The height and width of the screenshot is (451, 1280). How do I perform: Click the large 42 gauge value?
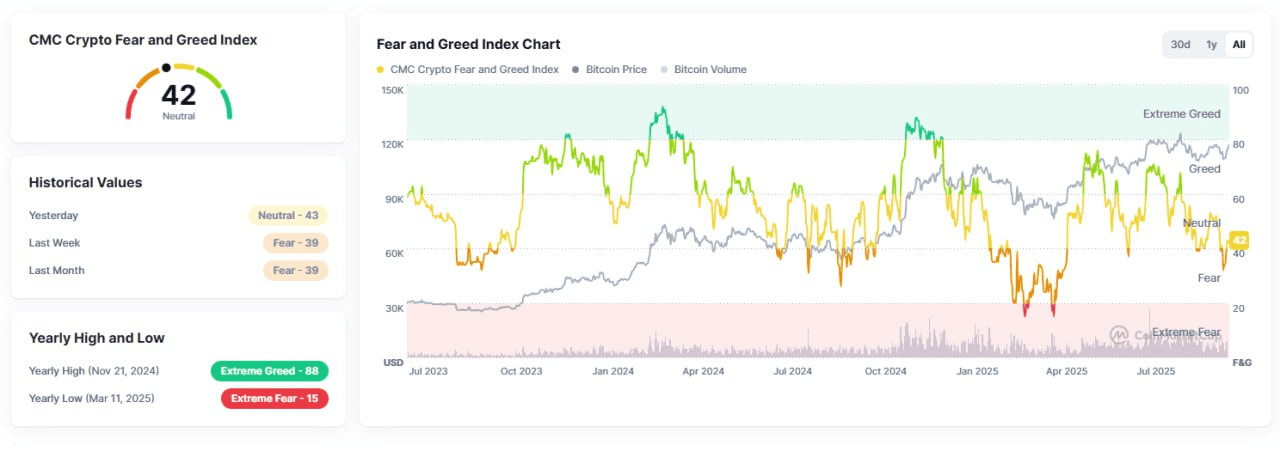[x=179, y=95]
